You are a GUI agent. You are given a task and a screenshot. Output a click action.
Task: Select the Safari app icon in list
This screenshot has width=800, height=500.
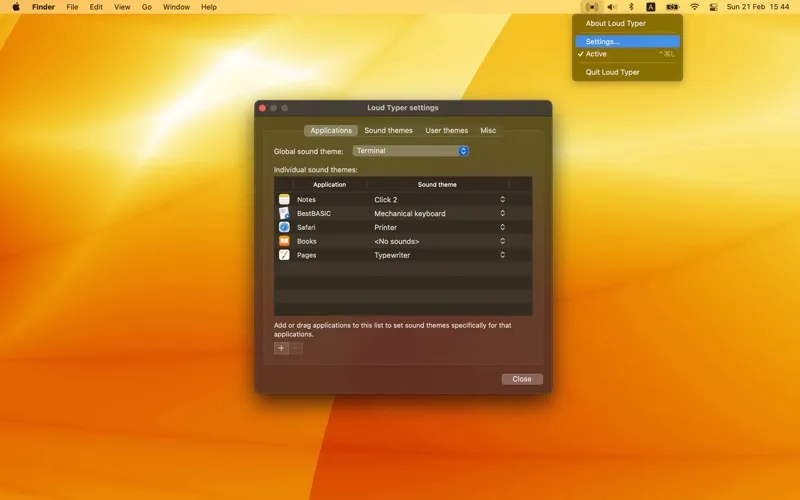[284, 227]
